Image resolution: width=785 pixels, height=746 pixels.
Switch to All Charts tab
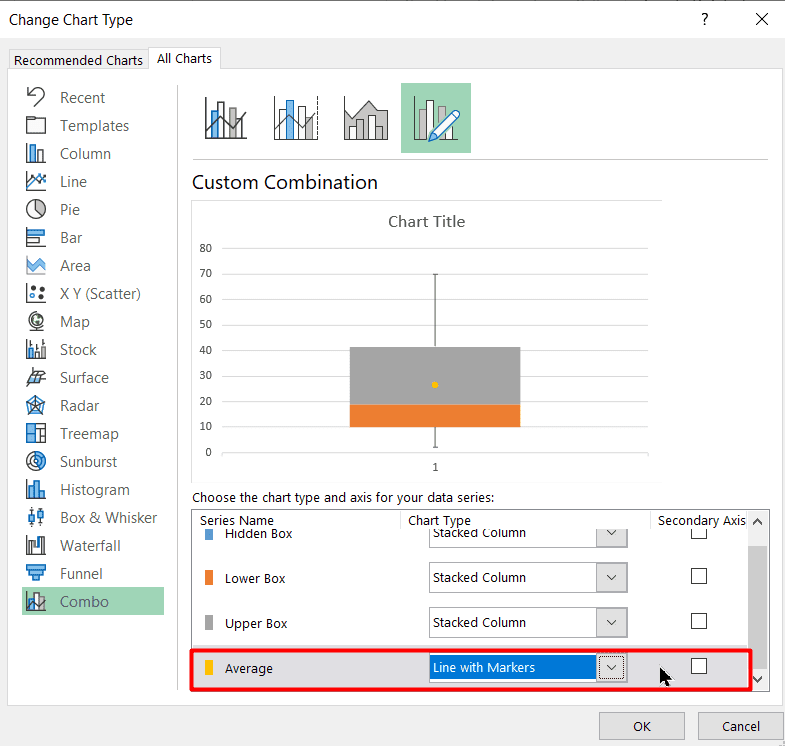184,59
